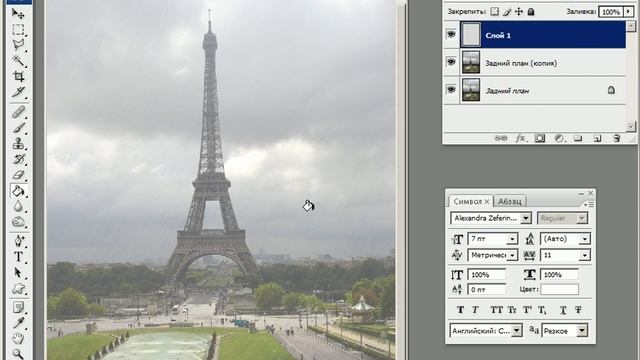Image resolution: width=640 pixels, height=360 pixels.
Task: Toggle Underline style
Action: point(563,310)
